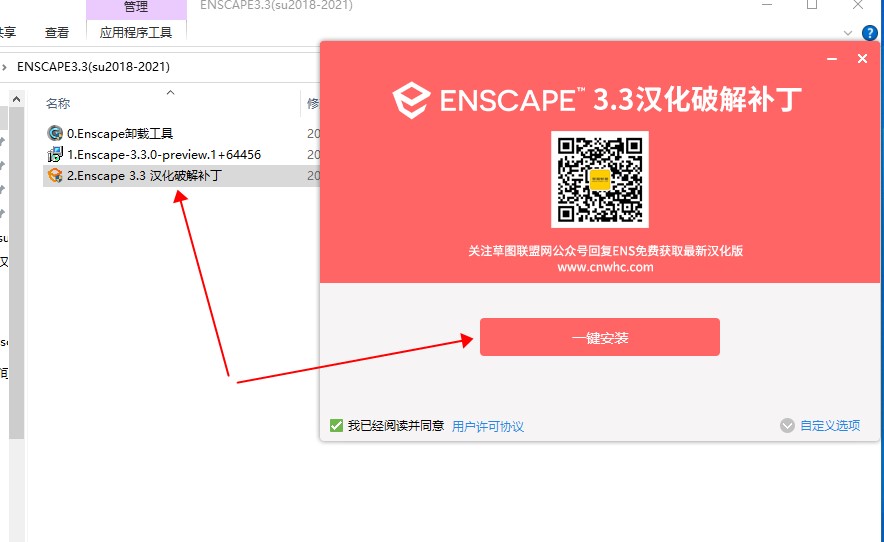Select the 0.Enscape卸载工具 file name
Viewport: 884px width, 542px height.
pyautogui.click(x=120, y=133)
